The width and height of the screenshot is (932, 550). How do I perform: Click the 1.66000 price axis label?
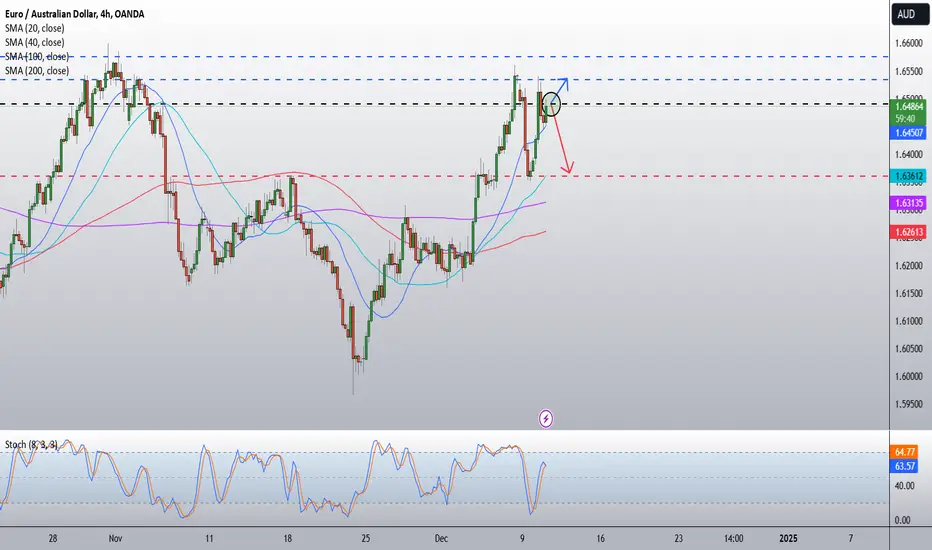point(909,43)
